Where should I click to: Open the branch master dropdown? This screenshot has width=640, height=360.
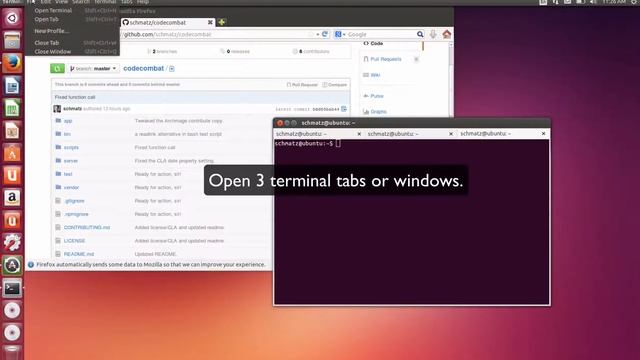pyautogui.click(x=93, y=69)
